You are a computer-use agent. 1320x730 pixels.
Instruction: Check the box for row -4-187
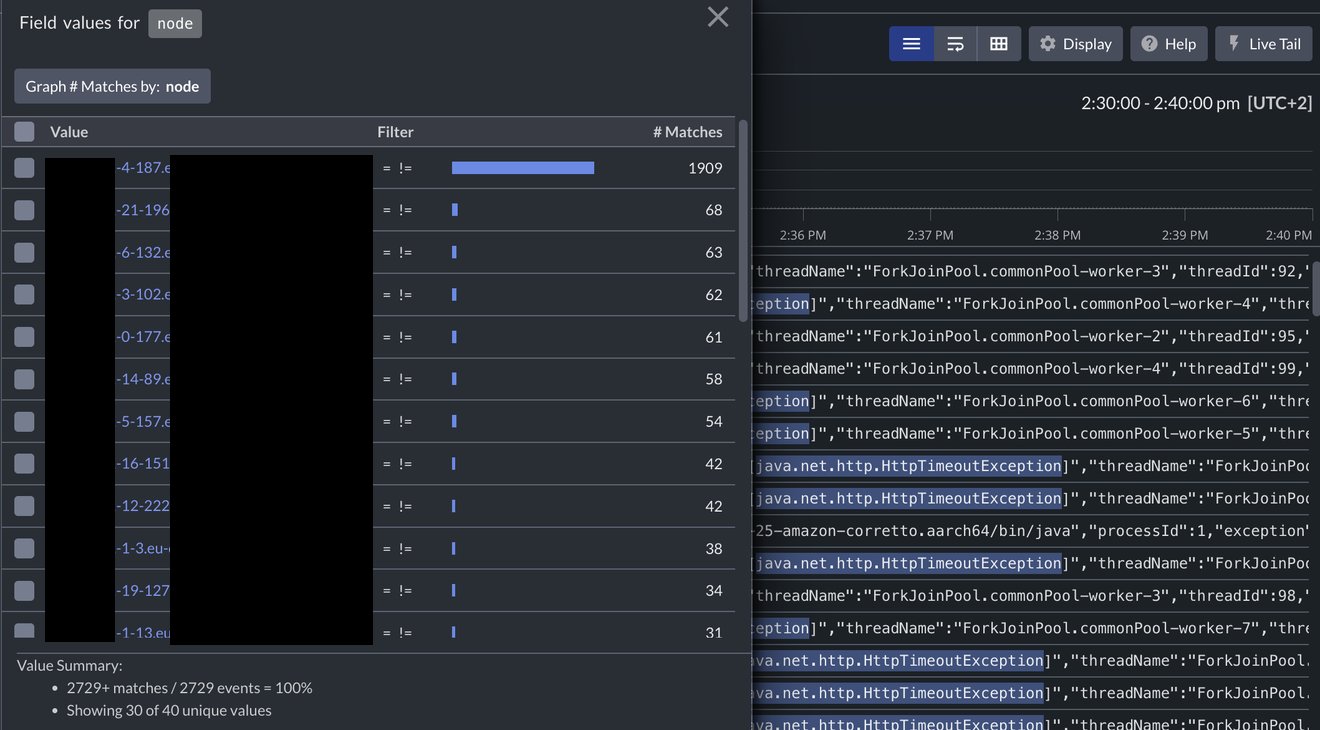point(24,168)
